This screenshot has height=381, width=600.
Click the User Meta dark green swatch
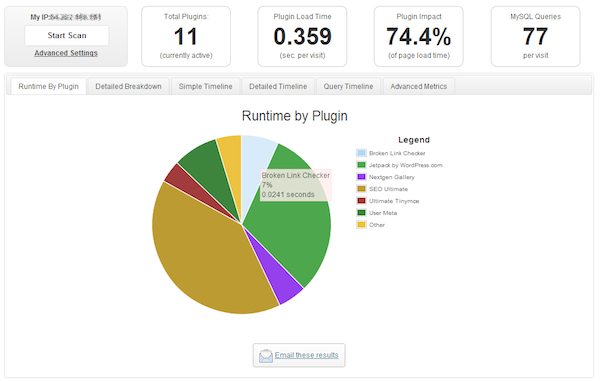361,213
